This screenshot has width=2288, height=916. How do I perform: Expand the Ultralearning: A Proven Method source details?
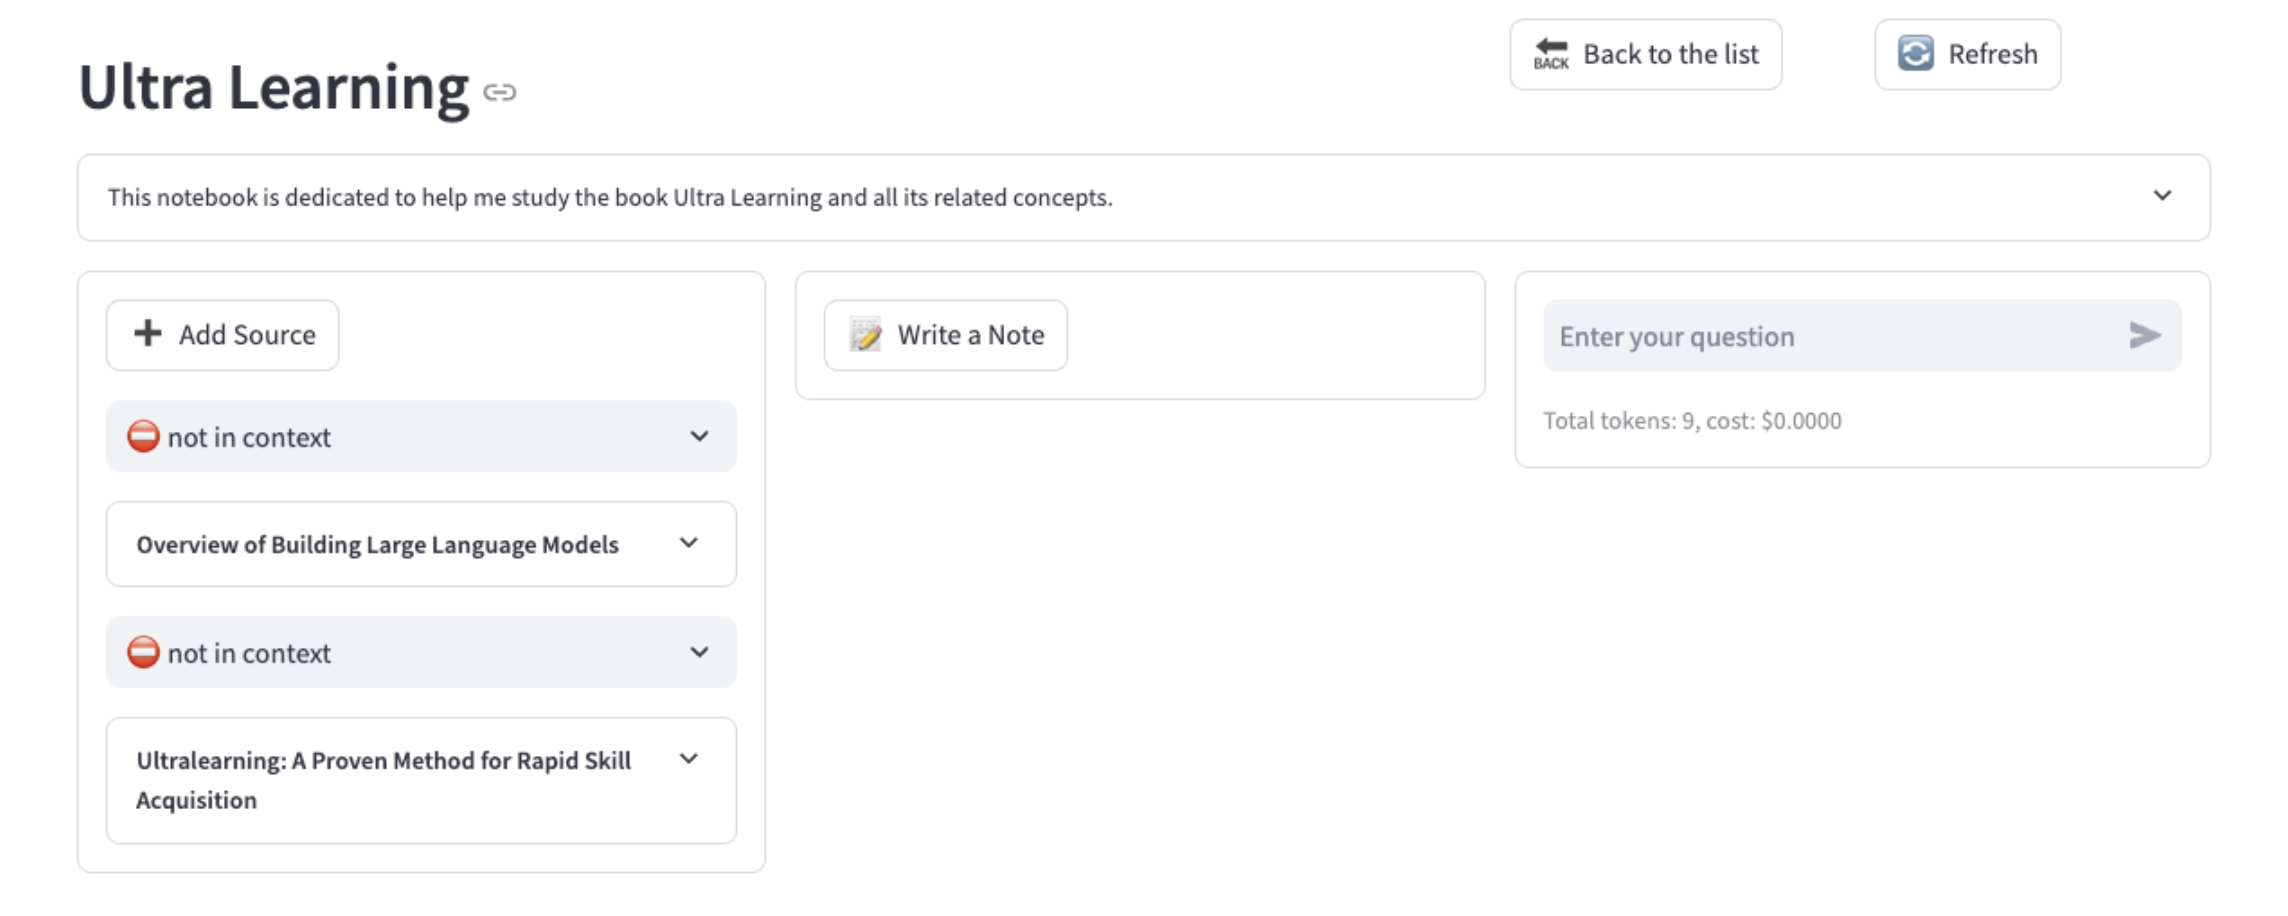(x=688, y=759)
